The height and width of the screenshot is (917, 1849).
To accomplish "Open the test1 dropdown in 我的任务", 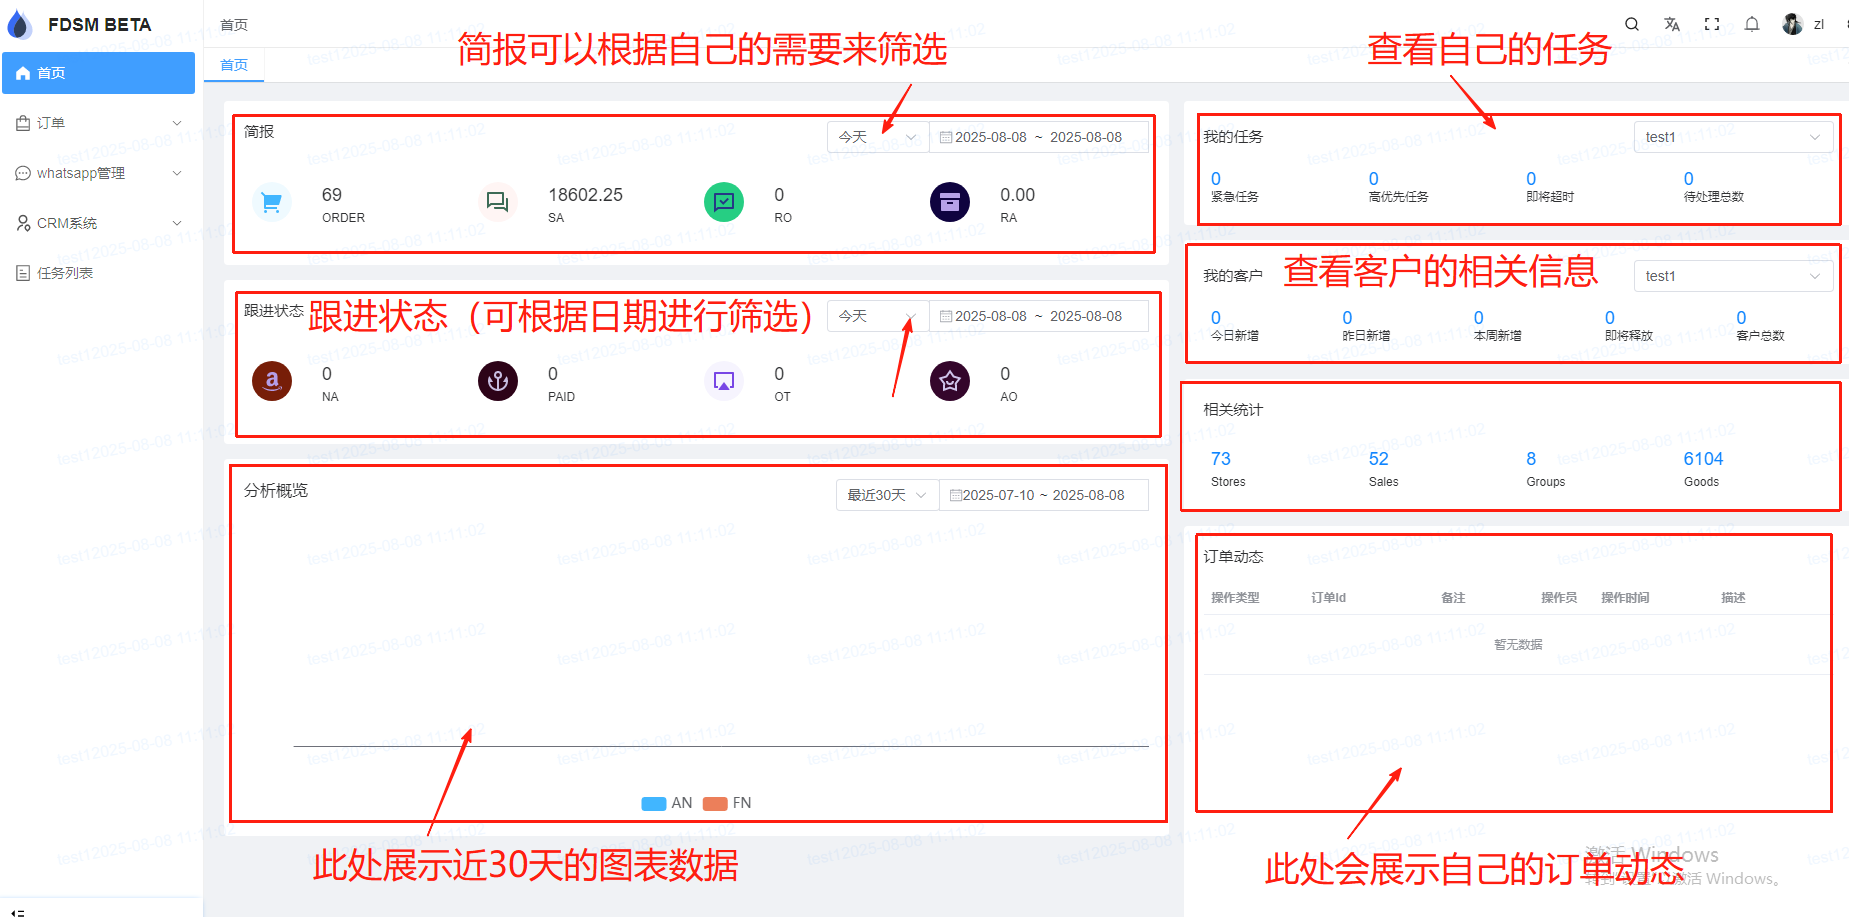I will [1732, 137].
